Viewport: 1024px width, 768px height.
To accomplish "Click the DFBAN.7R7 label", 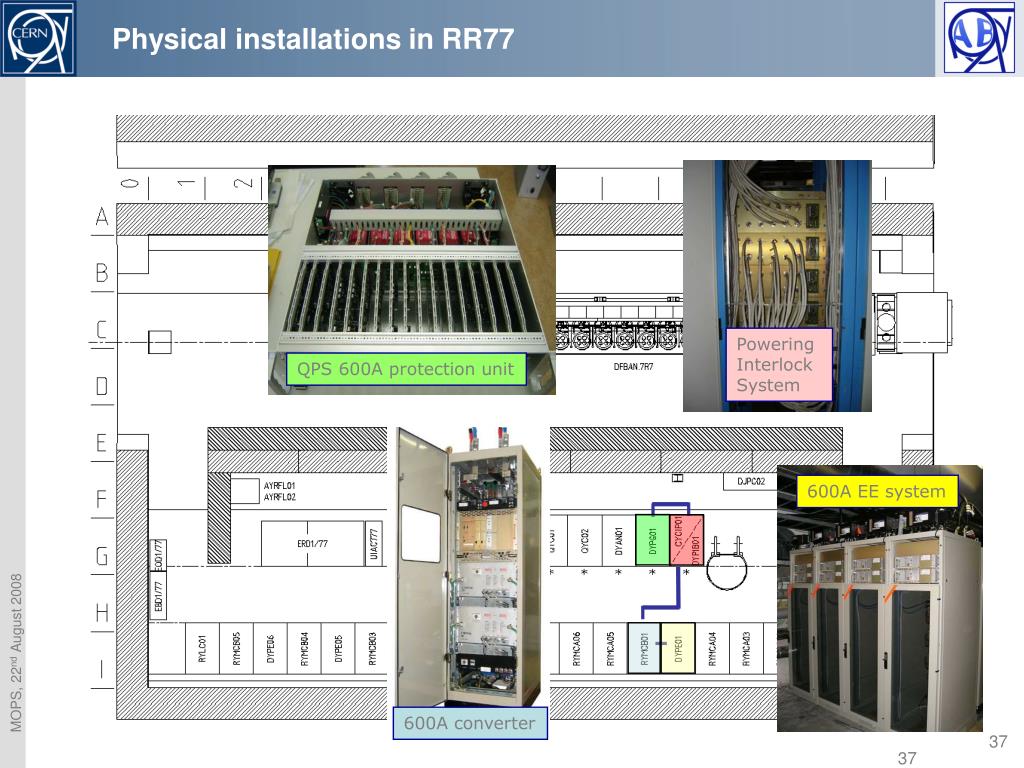I will (x=633, y=367).
